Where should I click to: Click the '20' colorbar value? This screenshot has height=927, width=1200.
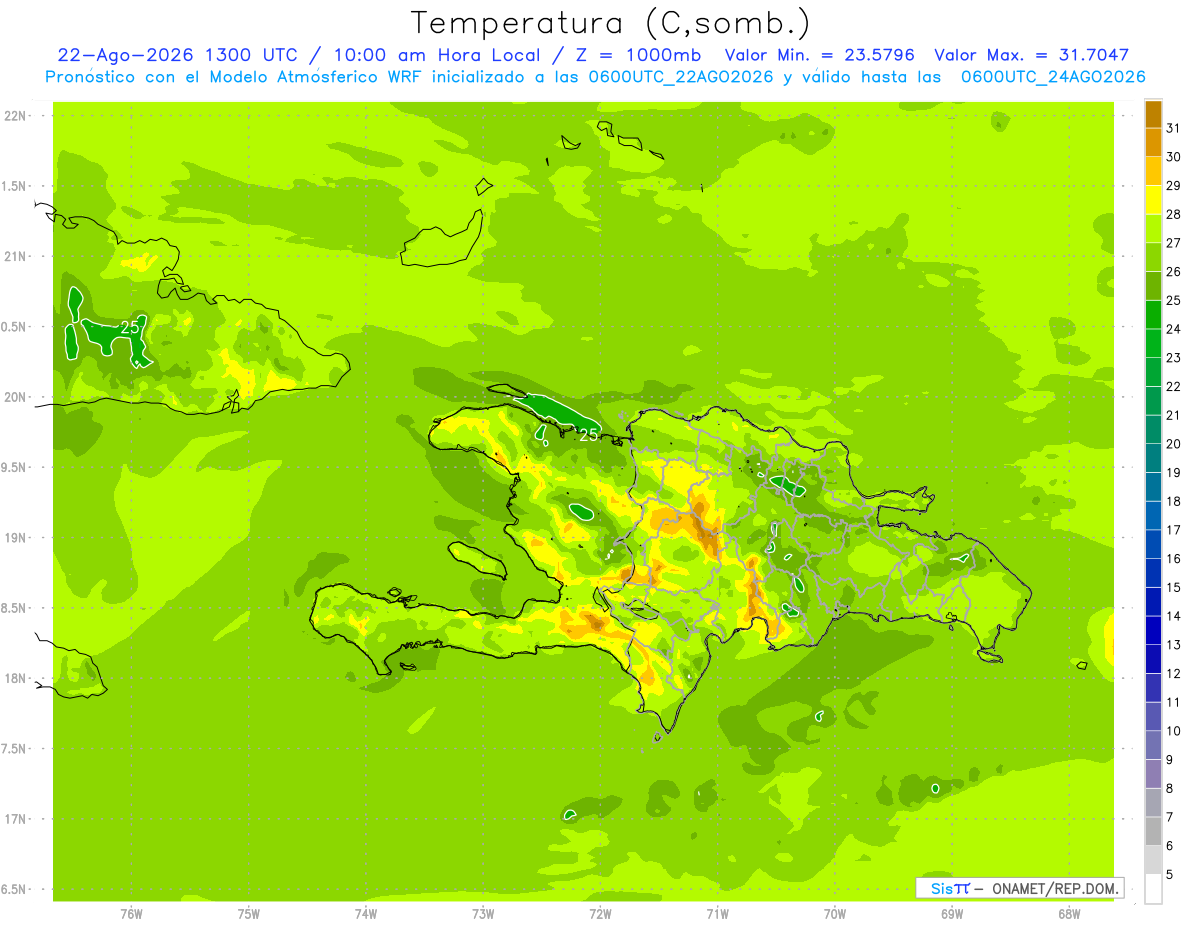pyautogui.click(x=1174, y=444)
